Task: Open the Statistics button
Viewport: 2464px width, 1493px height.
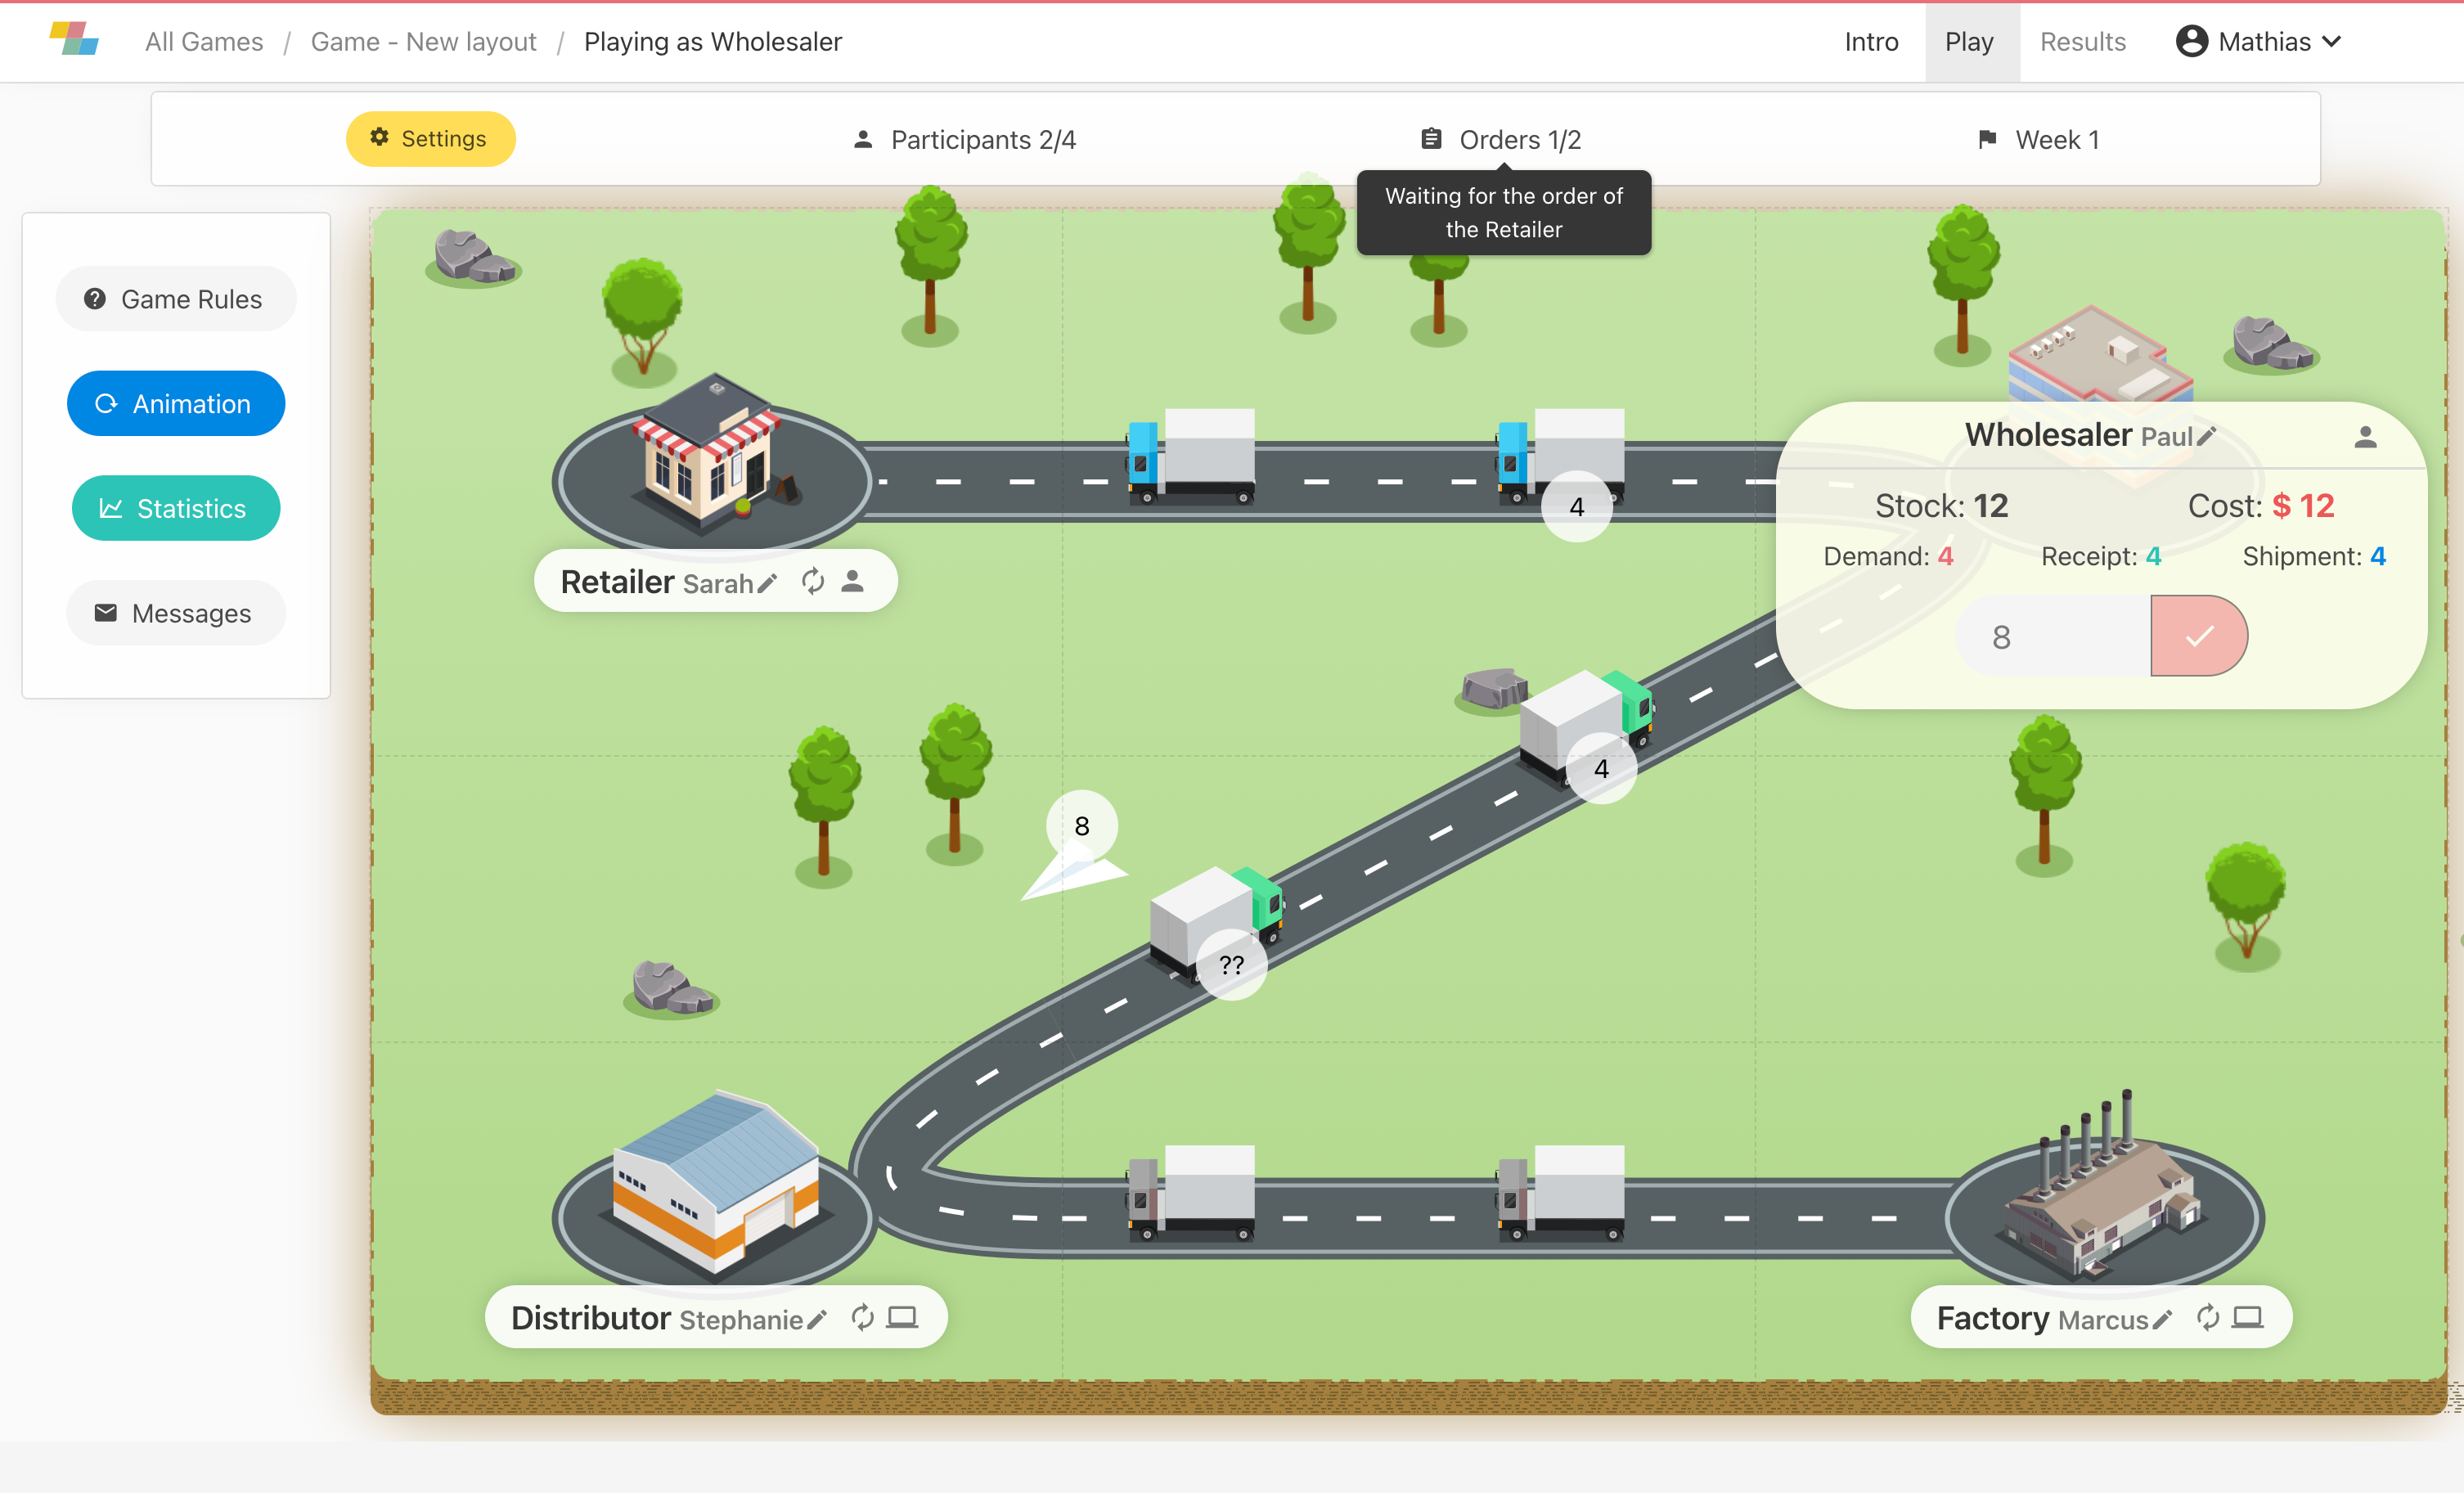Action: point(176,508)
